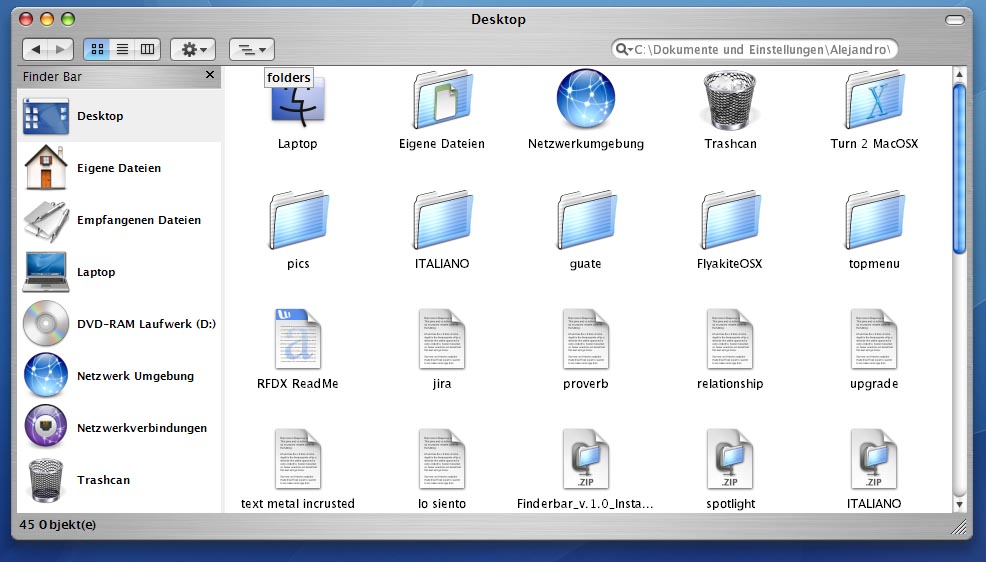Click the address path field
The width and height of the screenshot is (986, 562).
(755, 49)
